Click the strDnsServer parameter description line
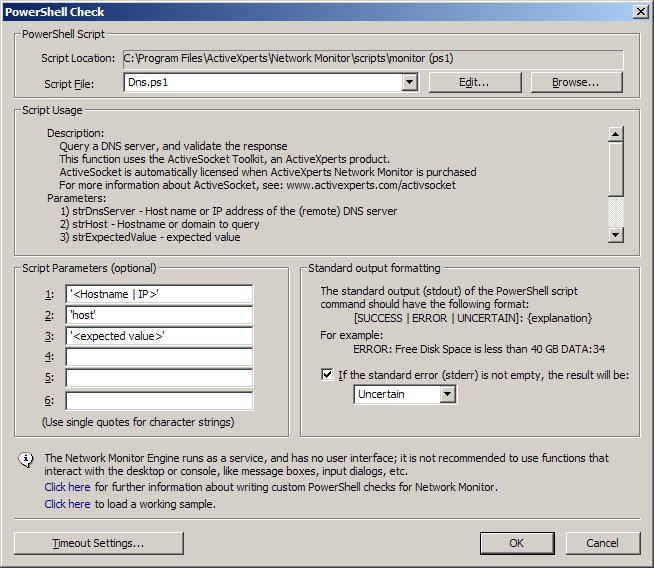This screenshot has height=568, width=654. click(x=229, y=211)
